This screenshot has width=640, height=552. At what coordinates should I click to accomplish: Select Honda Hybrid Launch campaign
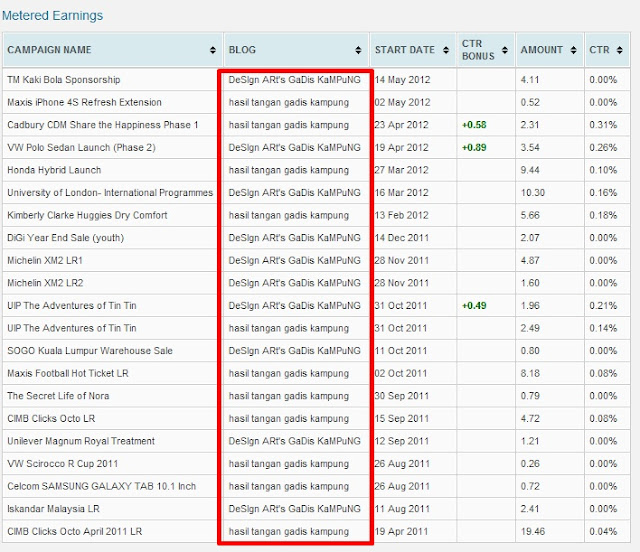[x=54, y=170]
